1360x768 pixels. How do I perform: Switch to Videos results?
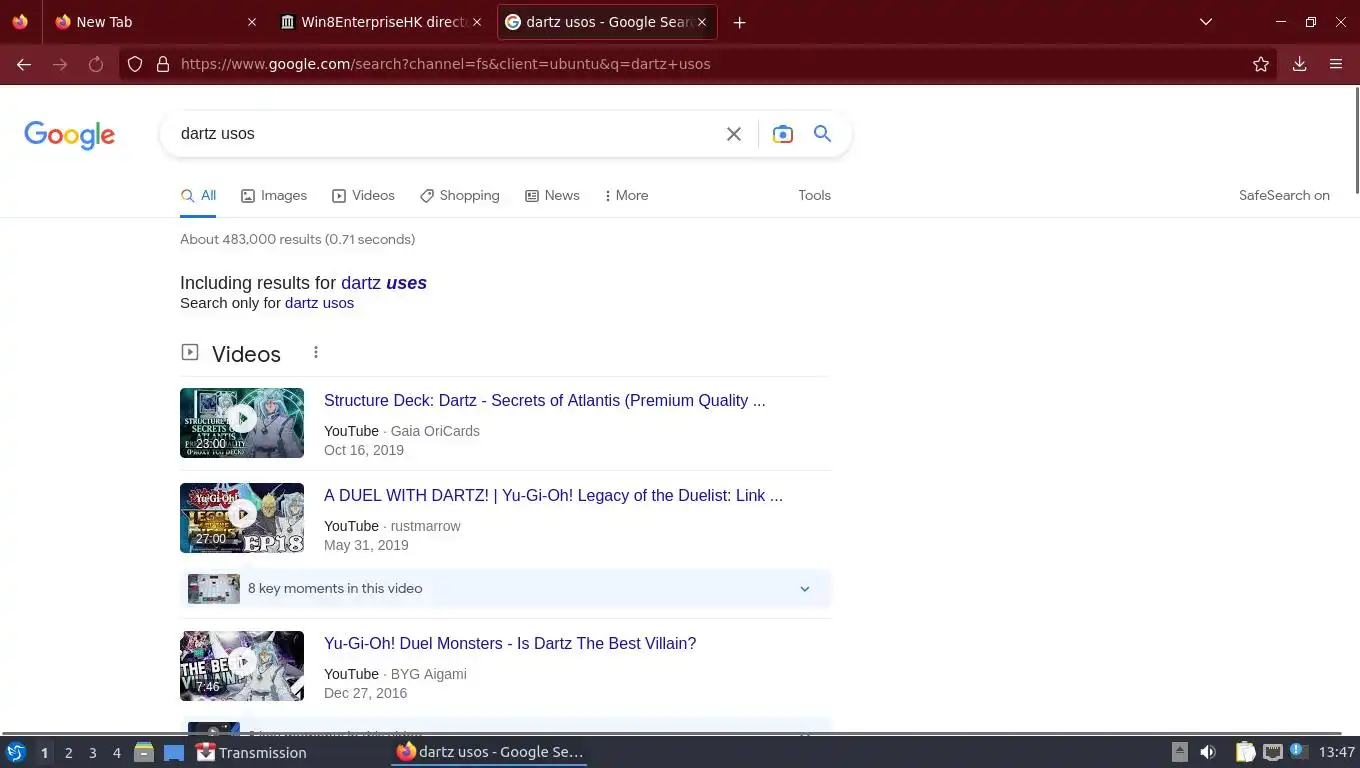363,196
